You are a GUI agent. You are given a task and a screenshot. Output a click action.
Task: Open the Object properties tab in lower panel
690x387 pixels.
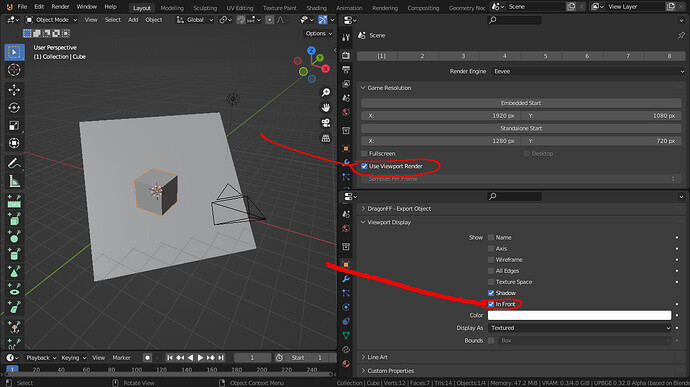pyautogui.click(x=346, y=265)
